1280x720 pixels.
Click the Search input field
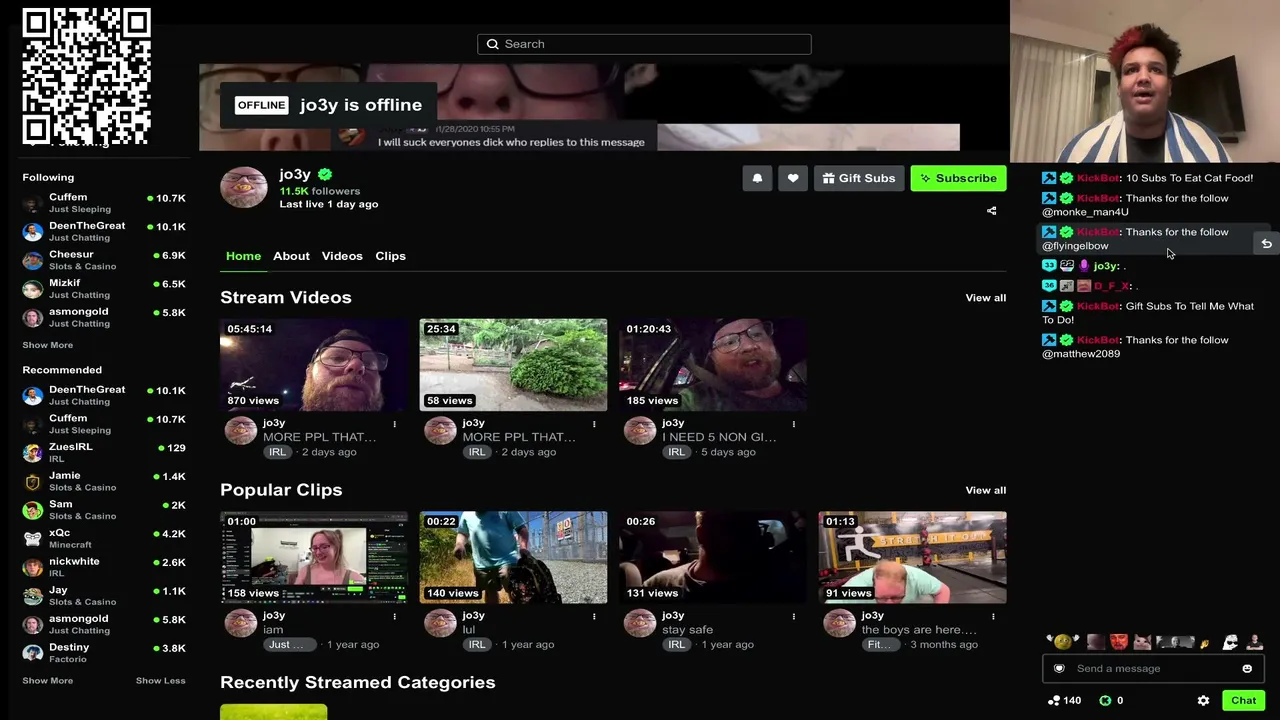click(x=644, y=44)
